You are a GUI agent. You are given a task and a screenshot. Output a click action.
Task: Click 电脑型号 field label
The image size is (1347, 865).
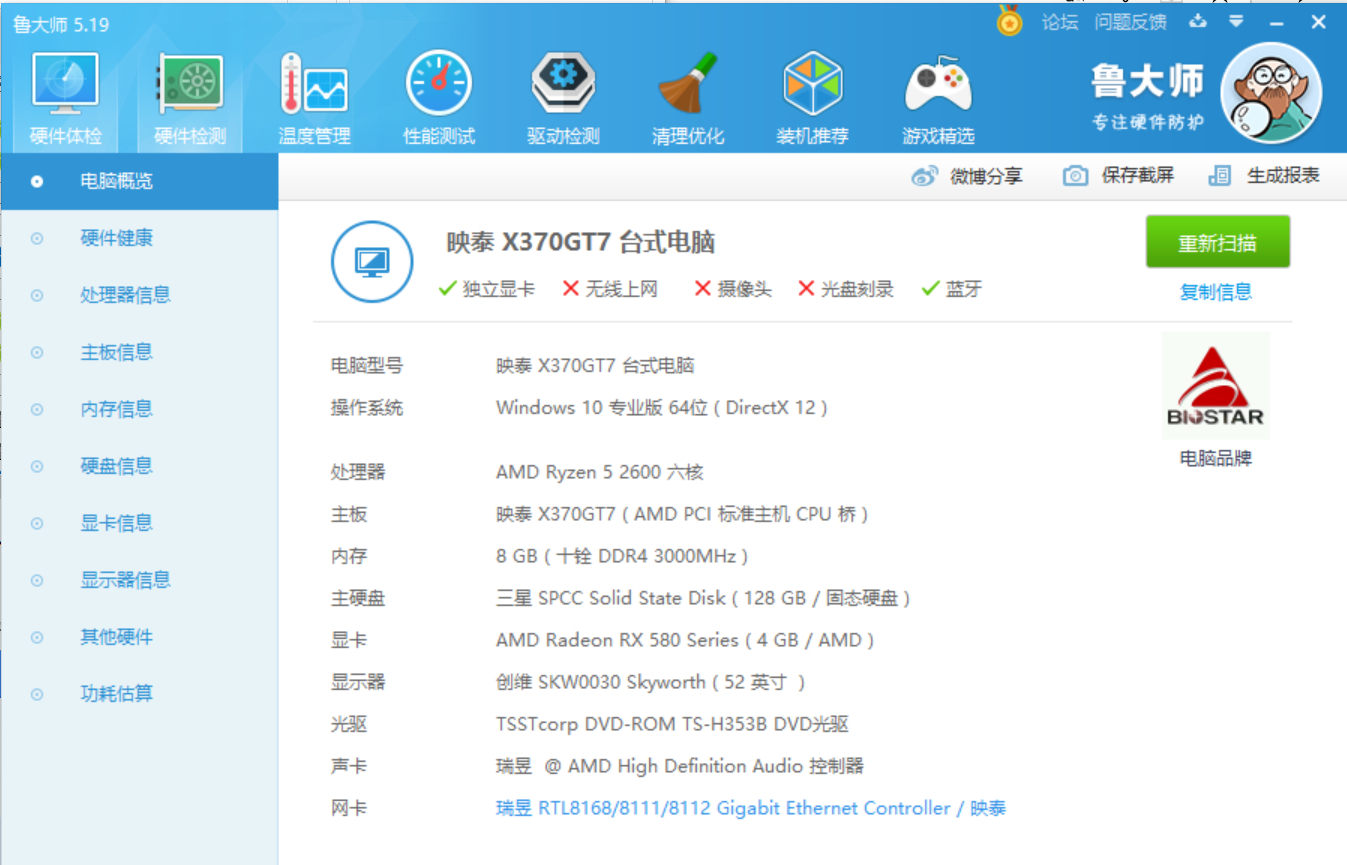coord(367,366)
